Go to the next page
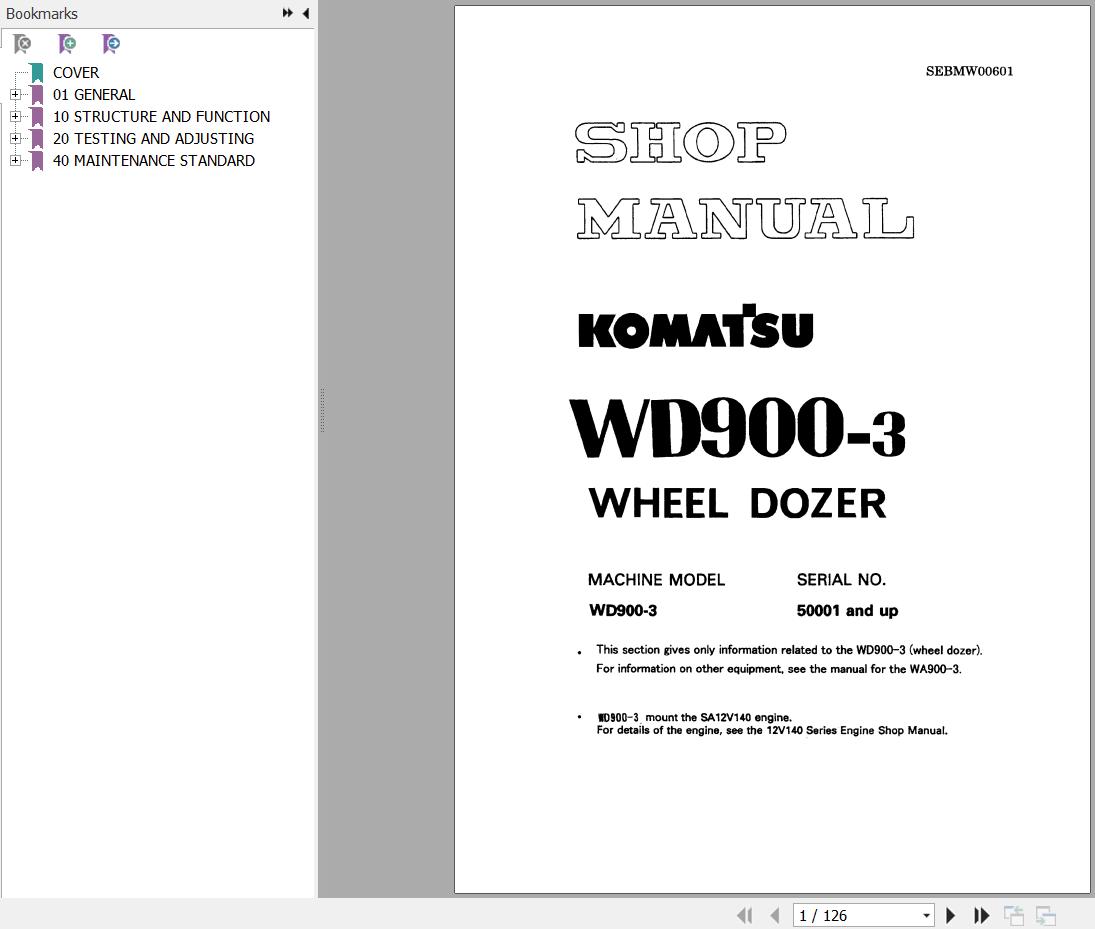Screen dimensions: 1095x929 click(x=950, y=915)
